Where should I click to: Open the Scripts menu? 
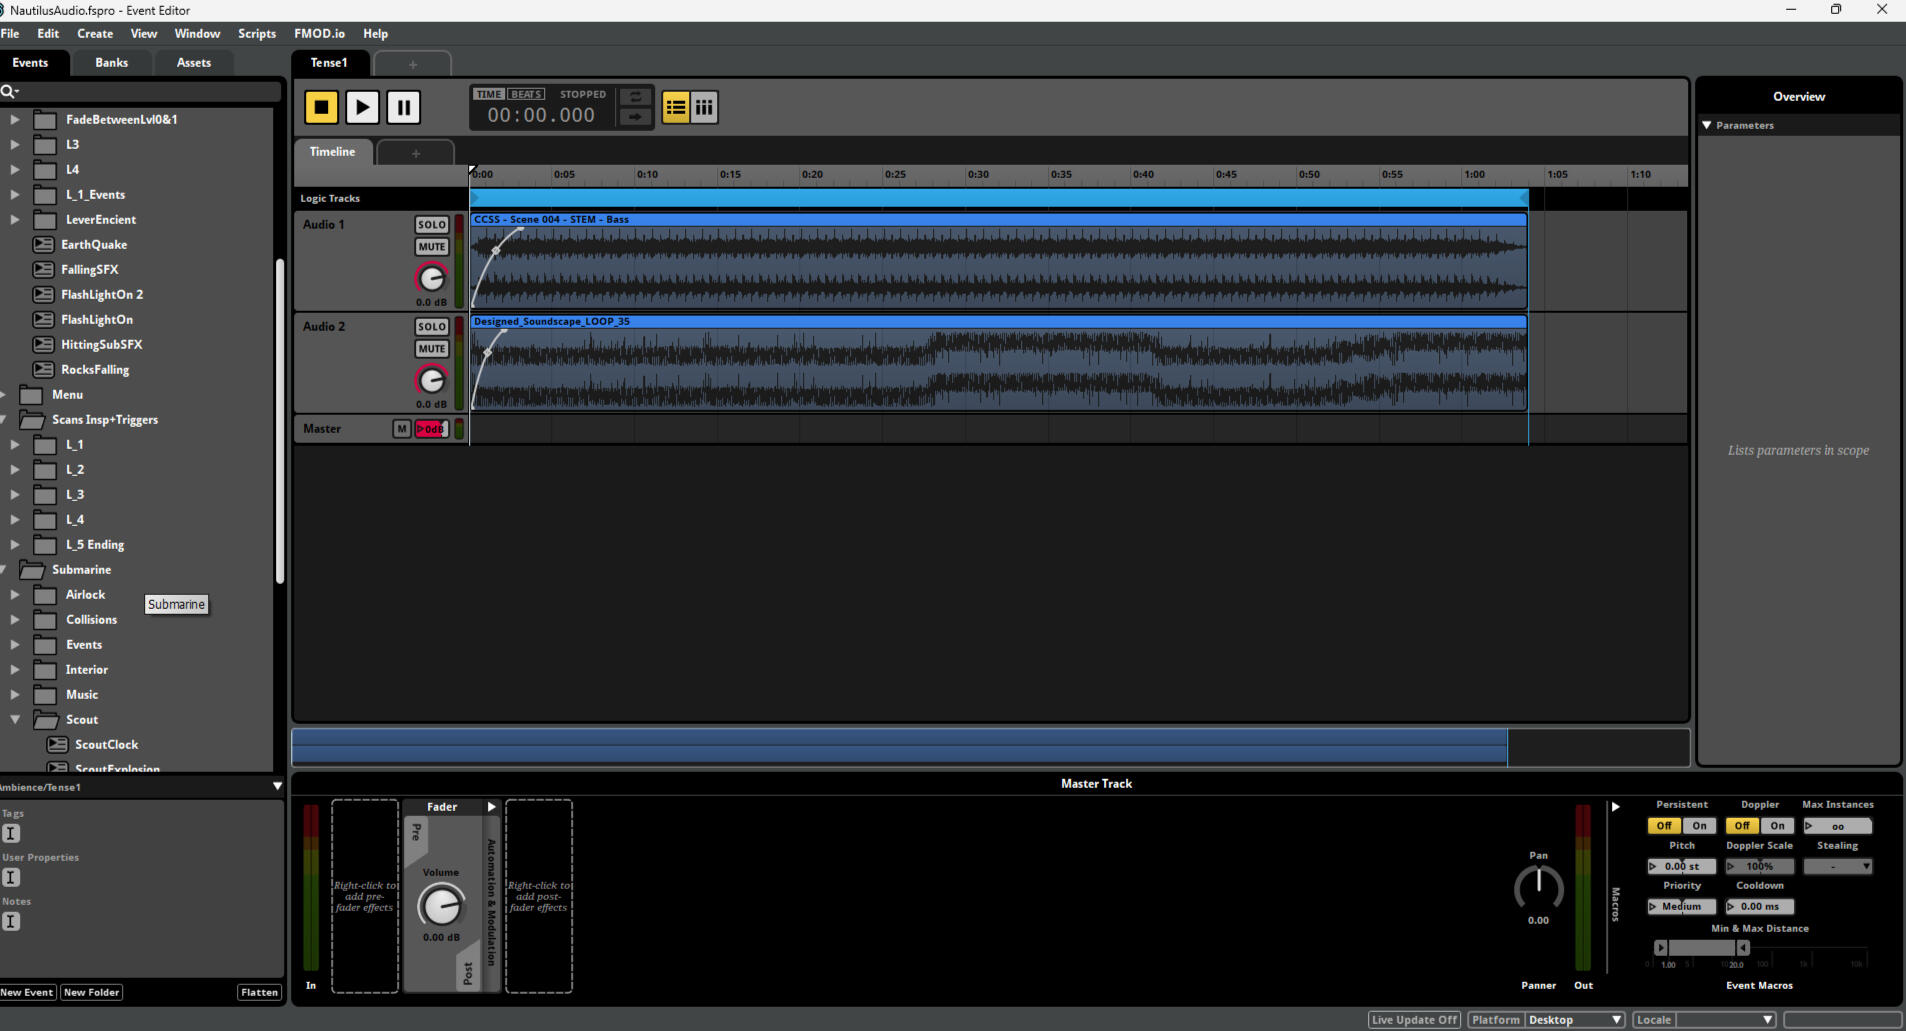pyautogui.click(x=256, y=34)
